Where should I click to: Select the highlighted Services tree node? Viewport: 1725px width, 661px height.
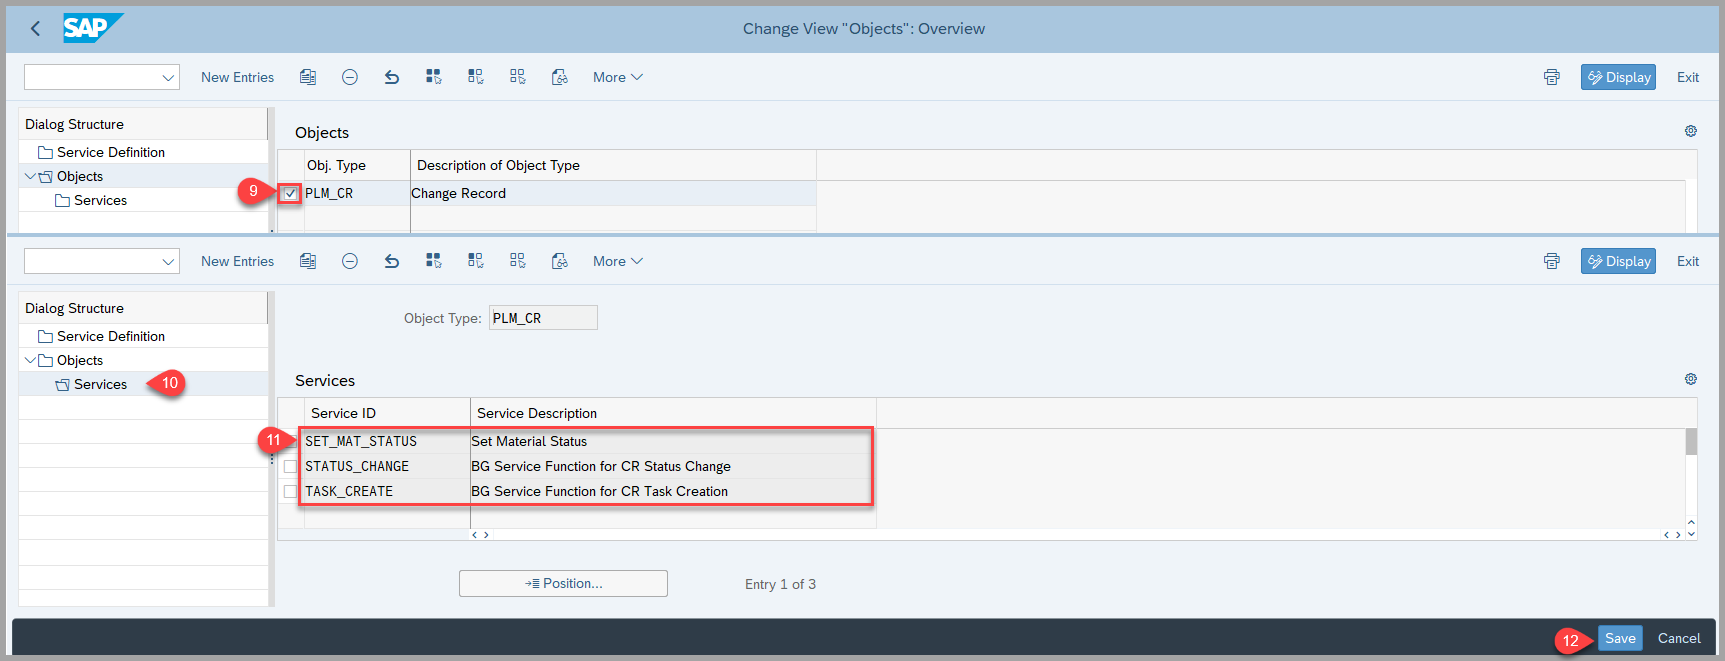[100, 384]
